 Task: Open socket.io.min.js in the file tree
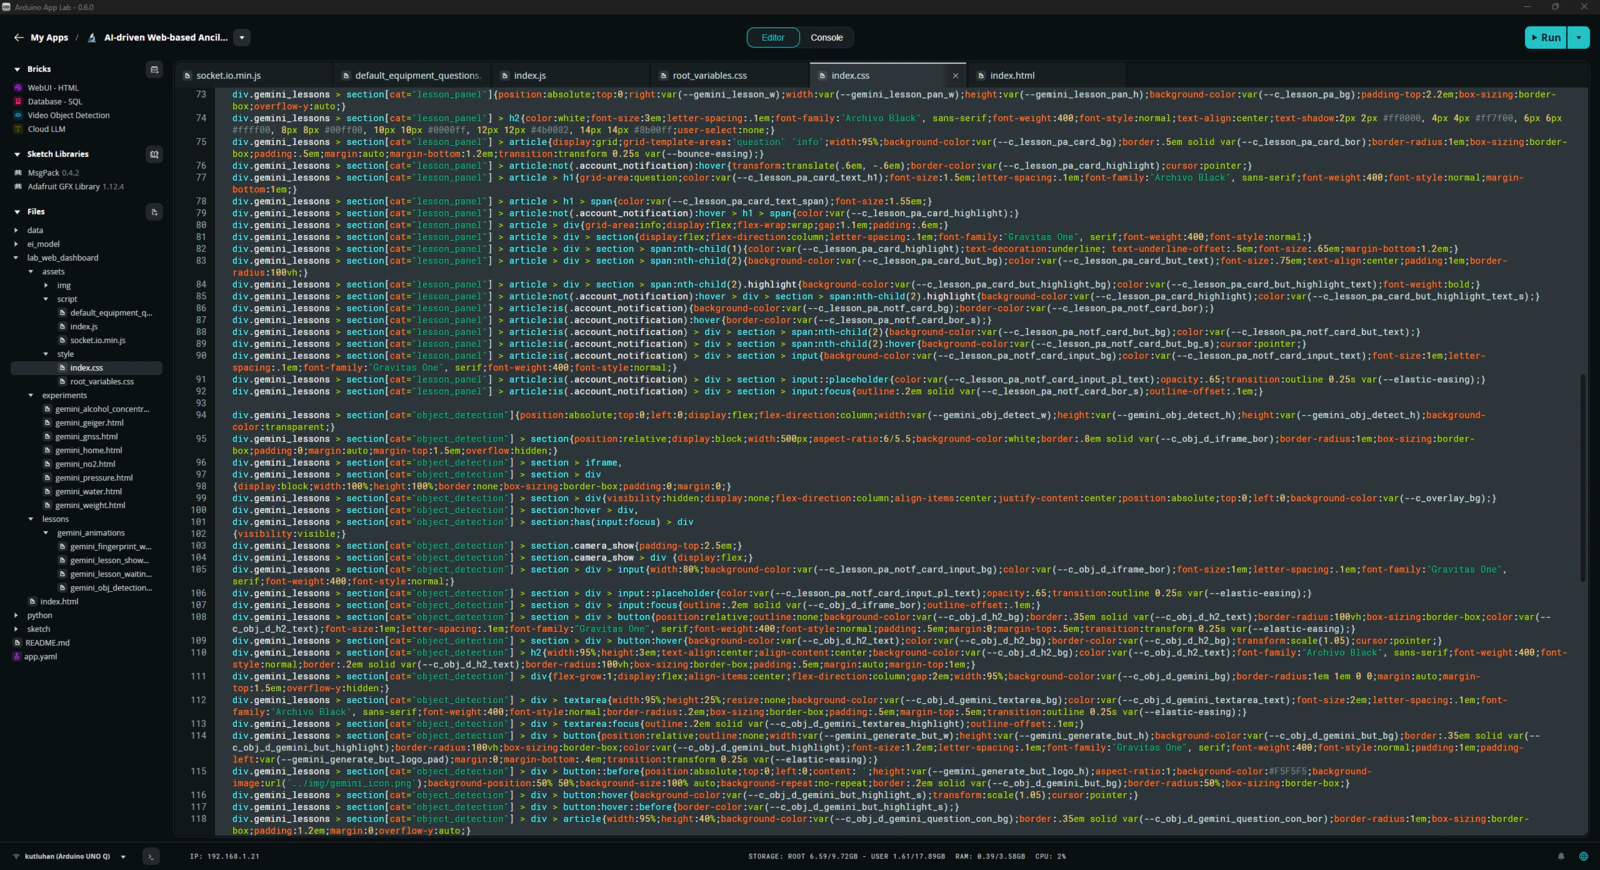coord(98,341)
